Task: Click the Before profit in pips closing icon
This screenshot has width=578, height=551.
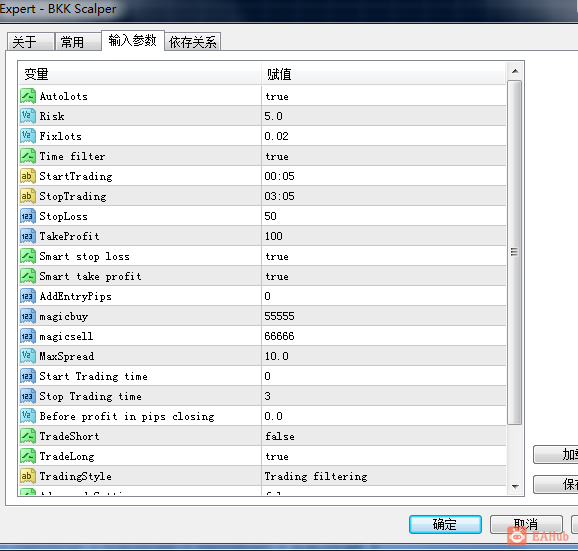Action: coord(28,416)
